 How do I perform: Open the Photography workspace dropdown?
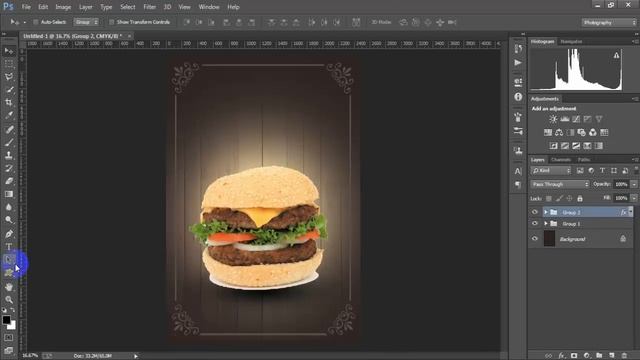tap(609, 22)
